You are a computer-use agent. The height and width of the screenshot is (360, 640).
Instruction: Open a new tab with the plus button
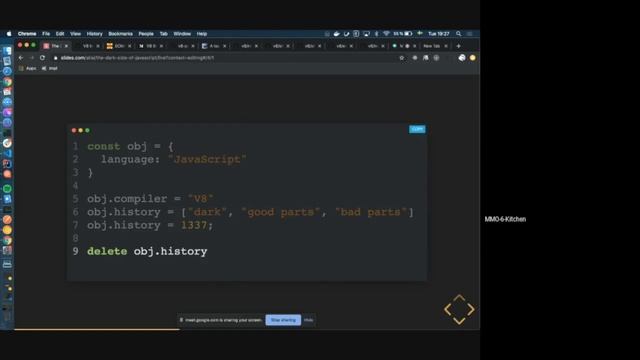tap(458, 46)
